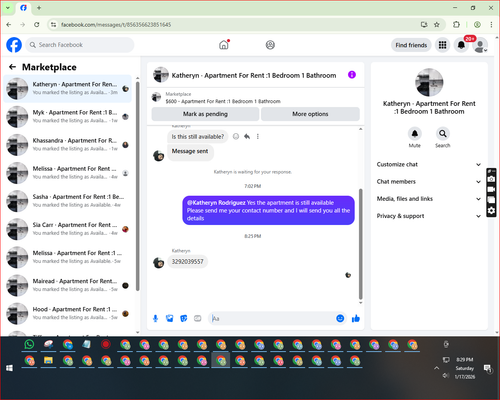Send a voice clip with microphone icon
The width and height of the screenshot is (500, 400).
coord(155,319)
